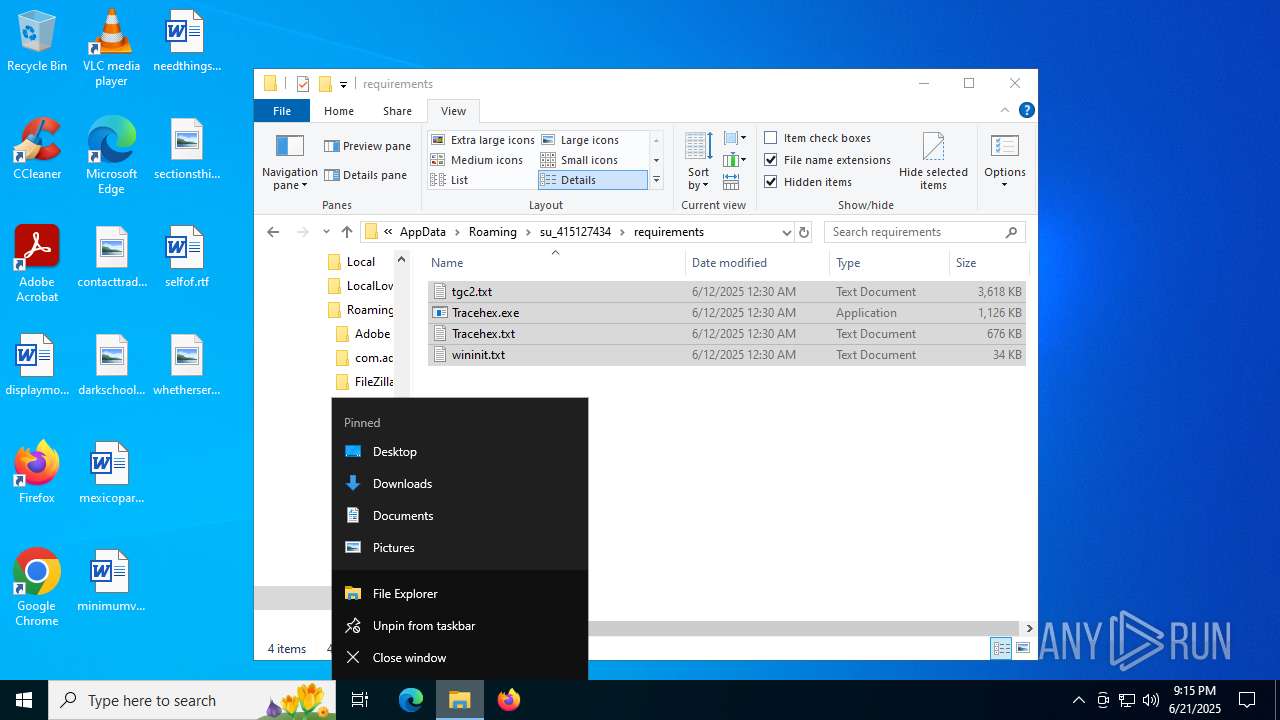Image resolution: width=1280 pixels, height=720 pixels.
Task: Click the Task View taskbar button
Action: click(x=361, y=700)
